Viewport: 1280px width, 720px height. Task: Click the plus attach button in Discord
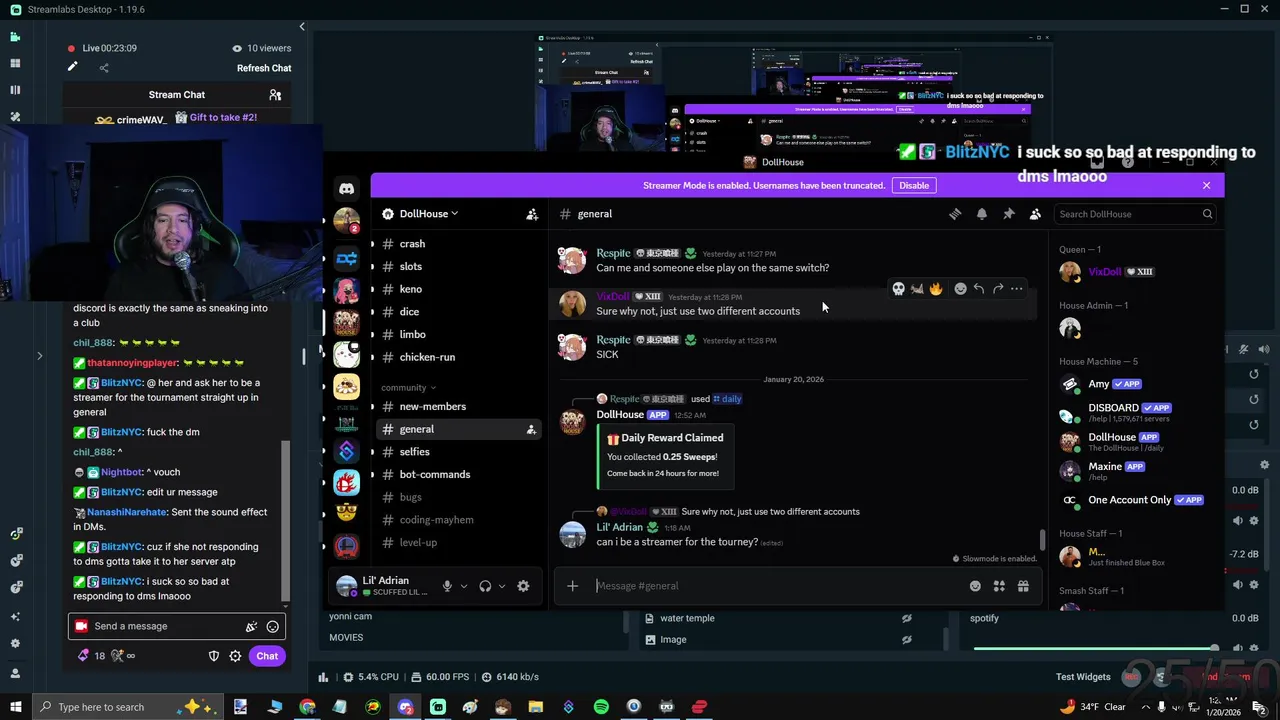[572, 586]
